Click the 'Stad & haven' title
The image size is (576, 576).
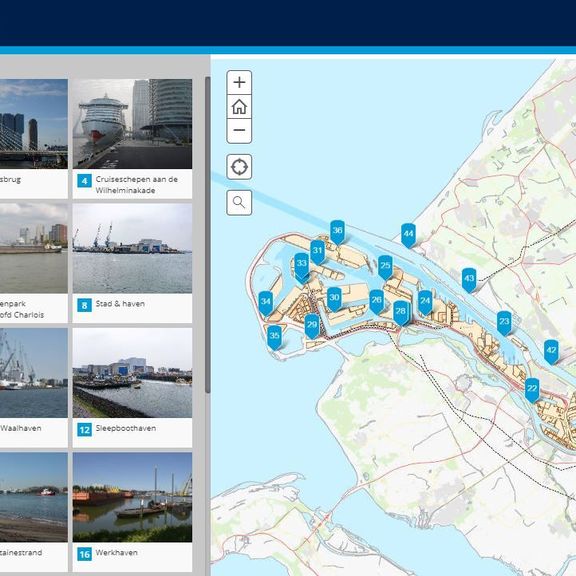[120, 304]
